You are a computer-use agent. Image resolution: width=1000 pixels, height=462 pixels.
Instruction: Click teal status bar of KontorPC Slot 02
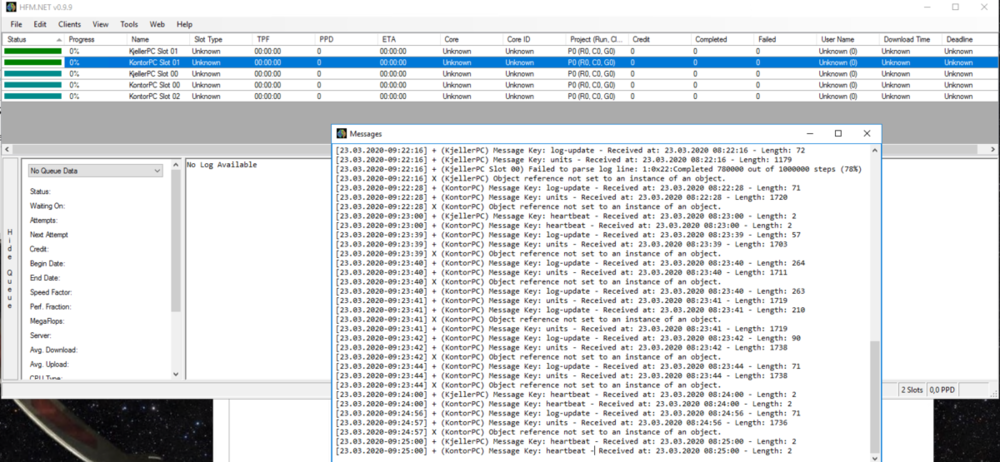[x=32, y=97]
